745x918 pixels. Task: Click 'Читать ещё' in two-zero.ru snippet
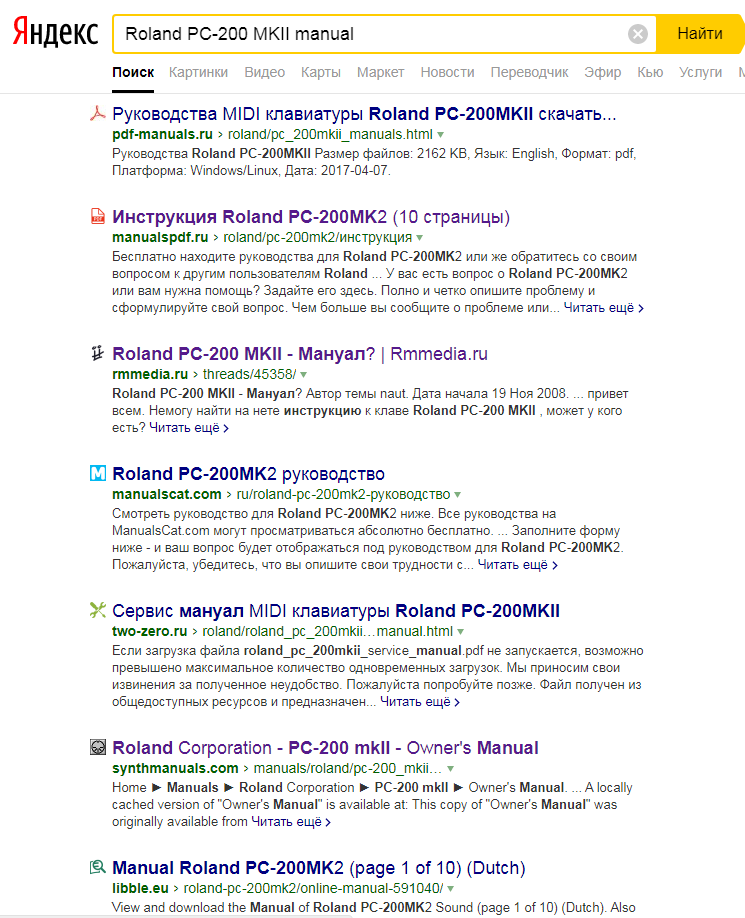(420, 702)
